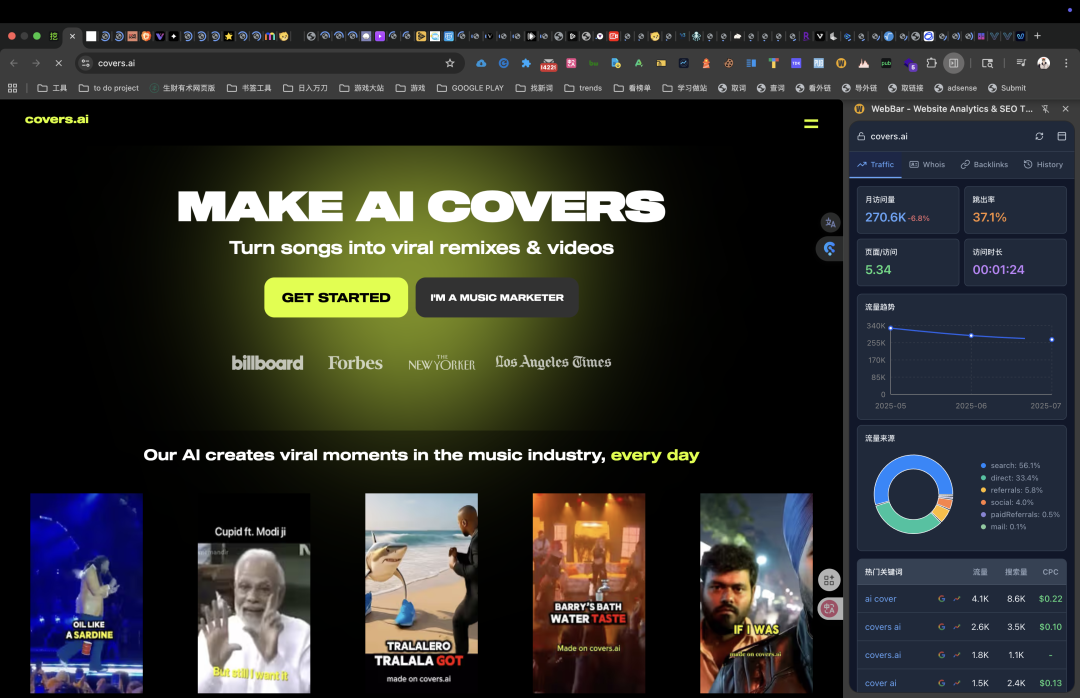This screenshot has height=698, width=1080.
Task: Switch to the Whois tab
Action: pyautogui.click(x=927, y=165)
